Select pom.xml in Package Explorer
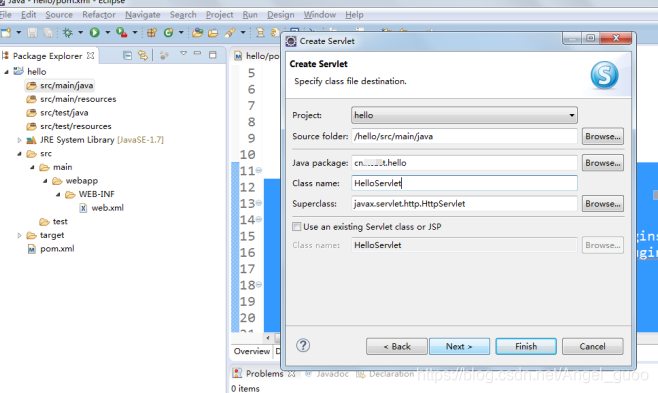Image resolution: width=658 pixels, height=393 pixels. tap(51, 249)
